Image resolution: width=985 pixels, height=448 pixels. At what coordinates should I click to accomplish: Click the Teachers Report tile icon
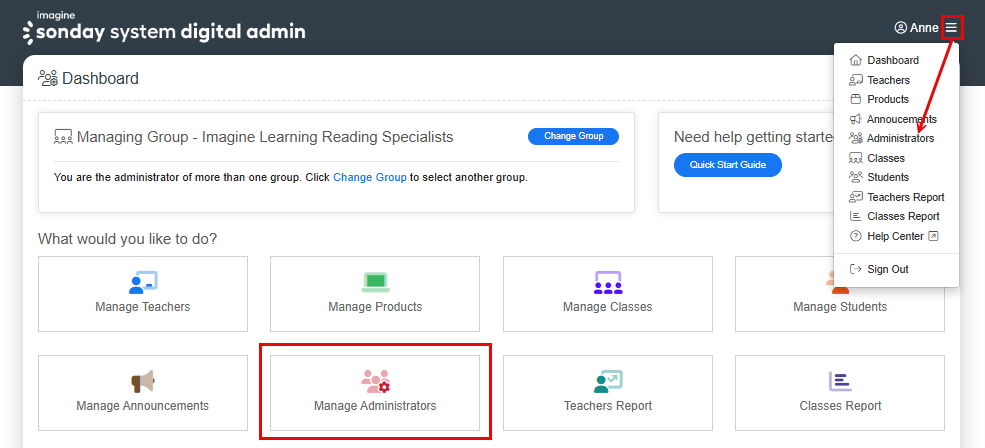pos(608,381)
